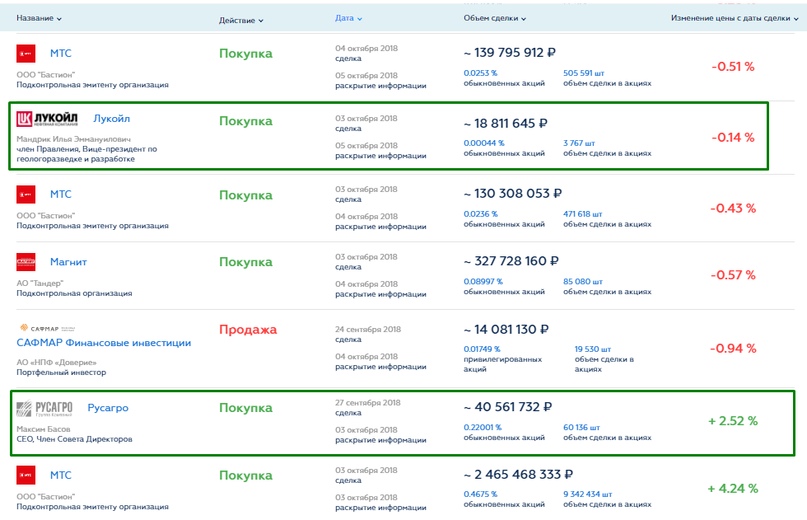Click MTS logo in 2 465 468 333 ₽ row
The height and width of the screenshot is (520, 807).
click(x=26, y=475)
